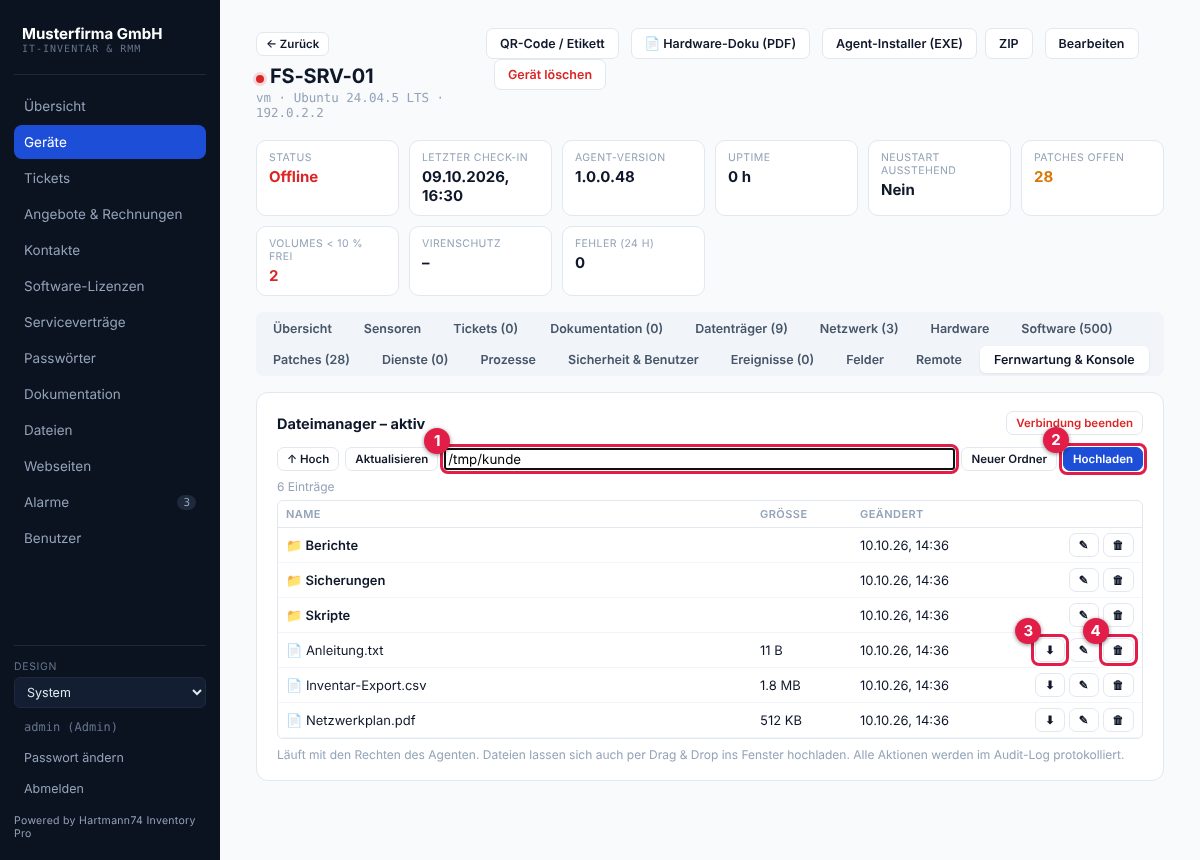Click Gerät löschen to delete device
Screen dimensions: 1200x860
pos(550,75)
